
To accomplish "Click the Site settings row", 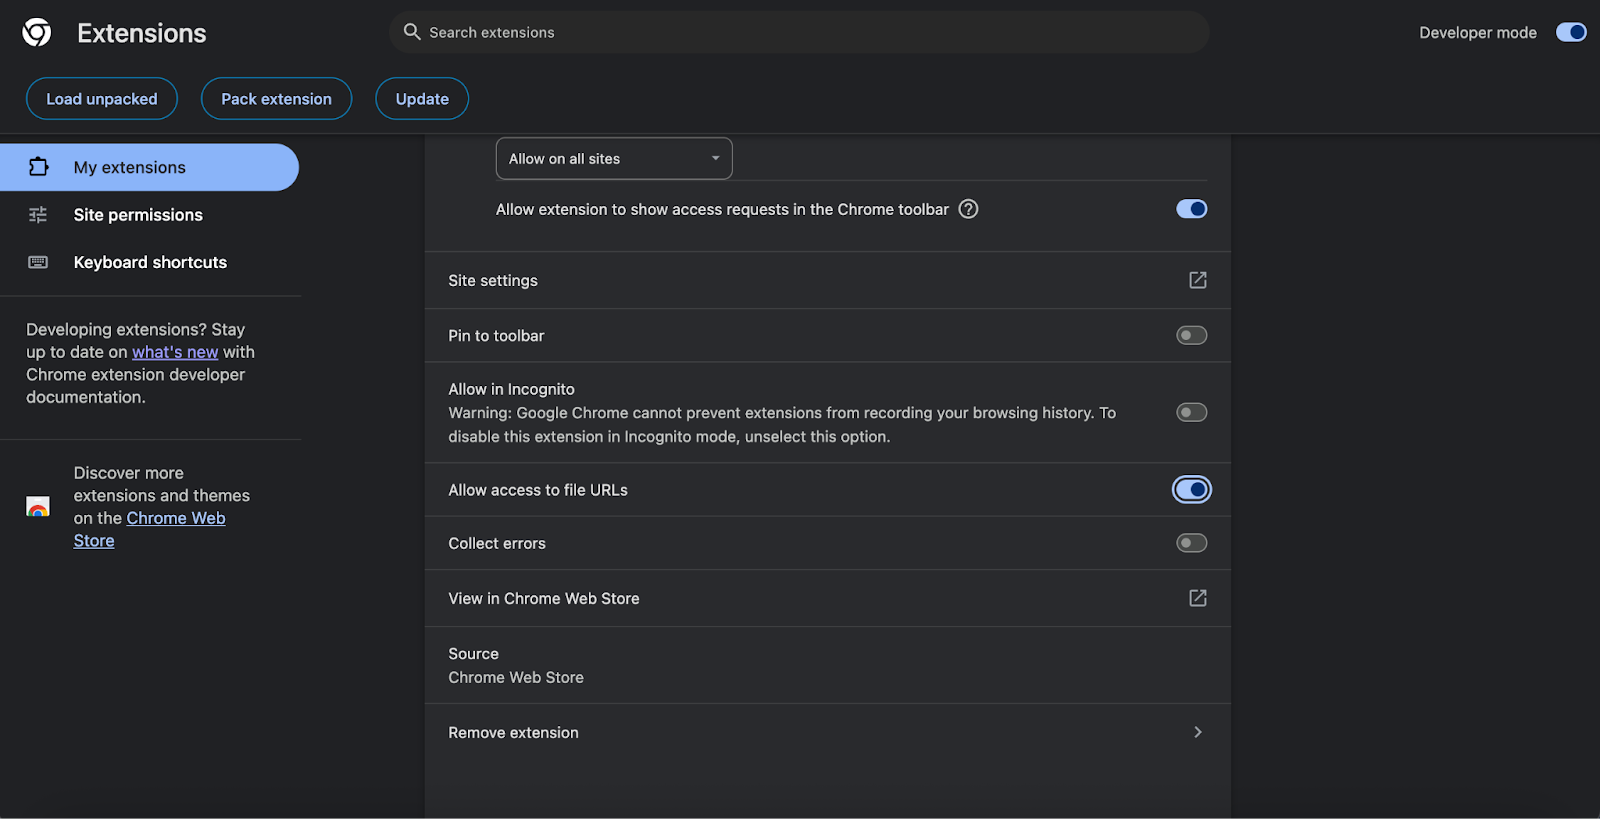I will [827, 280].
